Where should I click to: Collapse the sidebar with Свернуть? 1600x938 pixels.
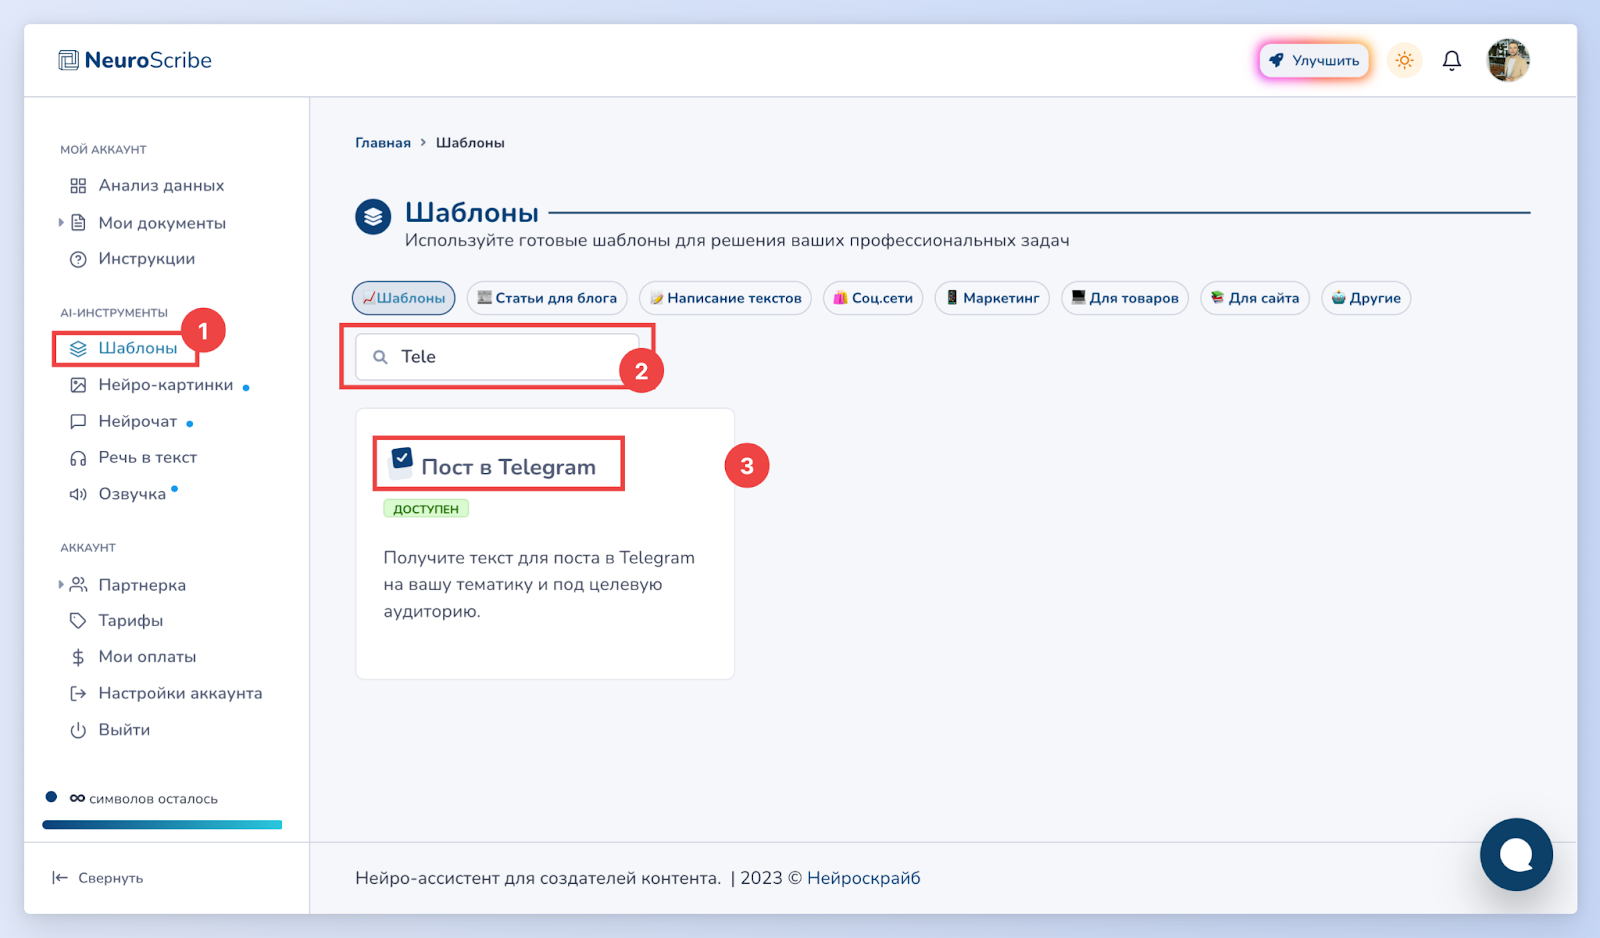coord(111,878)
